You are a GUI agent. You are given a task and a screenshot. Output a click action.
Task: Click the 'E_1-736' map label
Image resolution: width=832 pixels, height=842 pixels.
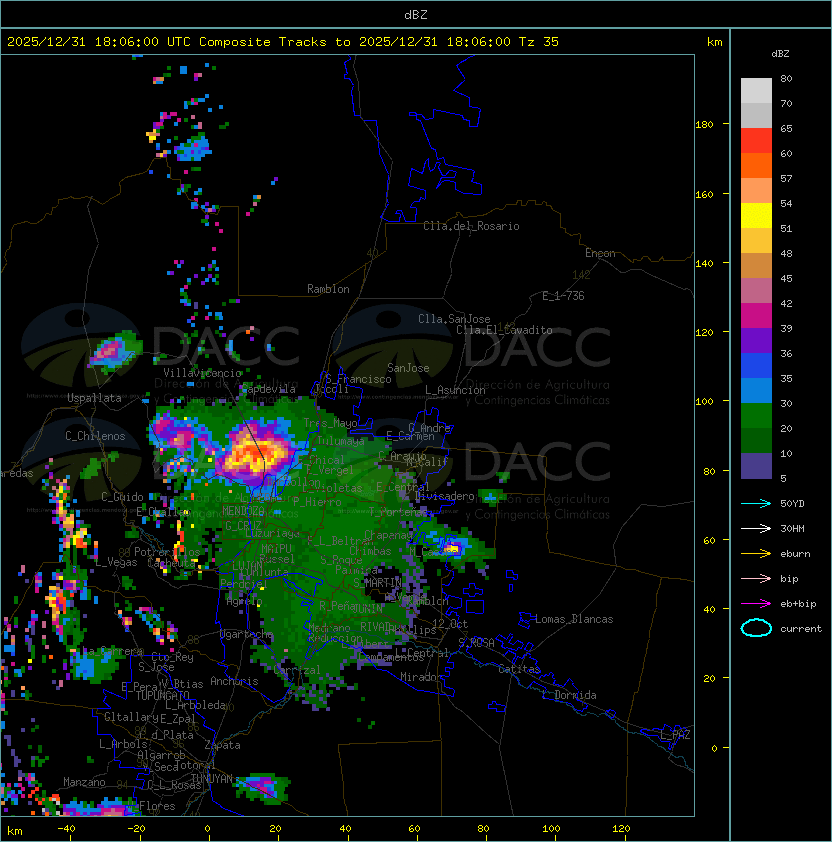coord(563,296)
